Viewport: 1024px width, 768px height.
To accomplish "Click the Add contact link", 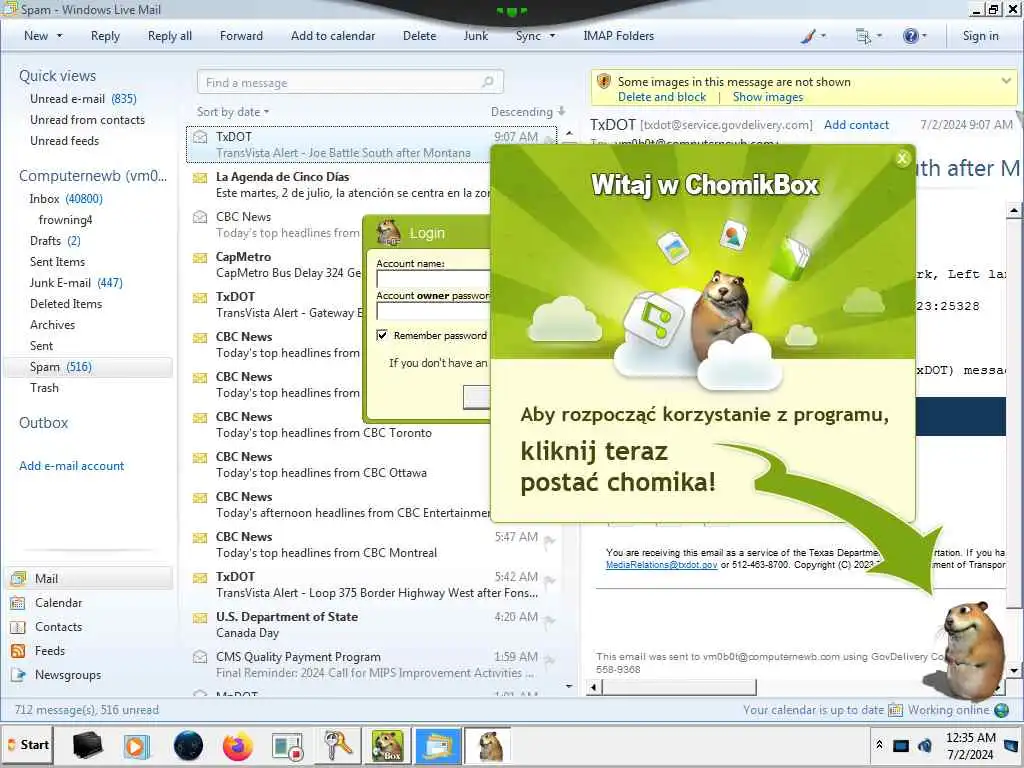I will coord(856,125).
